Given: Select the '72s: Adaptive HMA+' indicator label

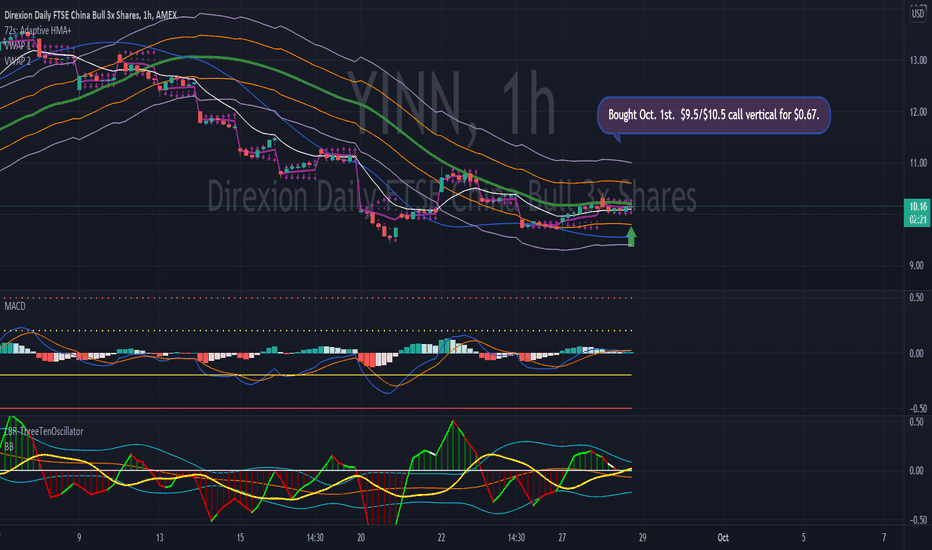Looking at the screenshot, I should (37, 30).
